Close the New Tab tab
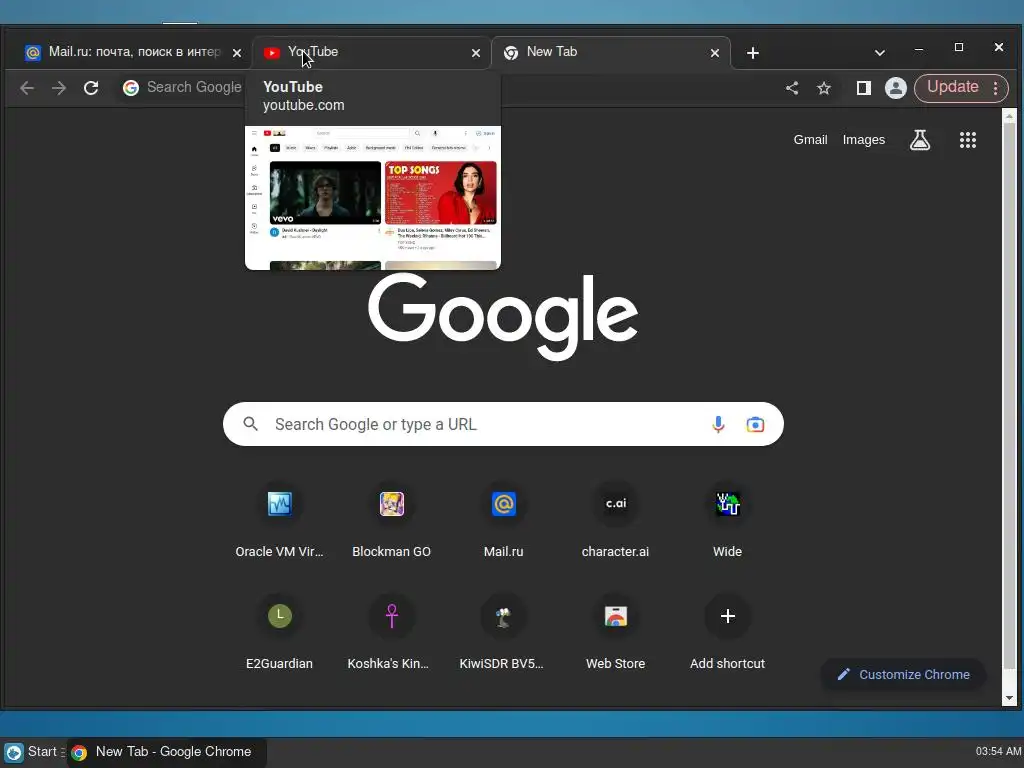Image resolution: width=1024 pixels, height=768 pixels. pyautogui.click(x=715, y=53)
